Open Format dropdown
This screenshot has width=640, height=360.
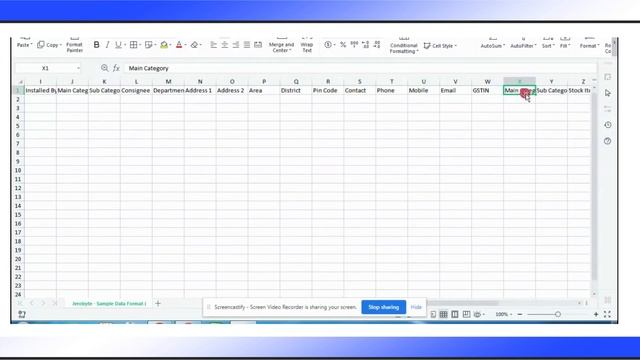pyautogui.click(x=589, y=45)
